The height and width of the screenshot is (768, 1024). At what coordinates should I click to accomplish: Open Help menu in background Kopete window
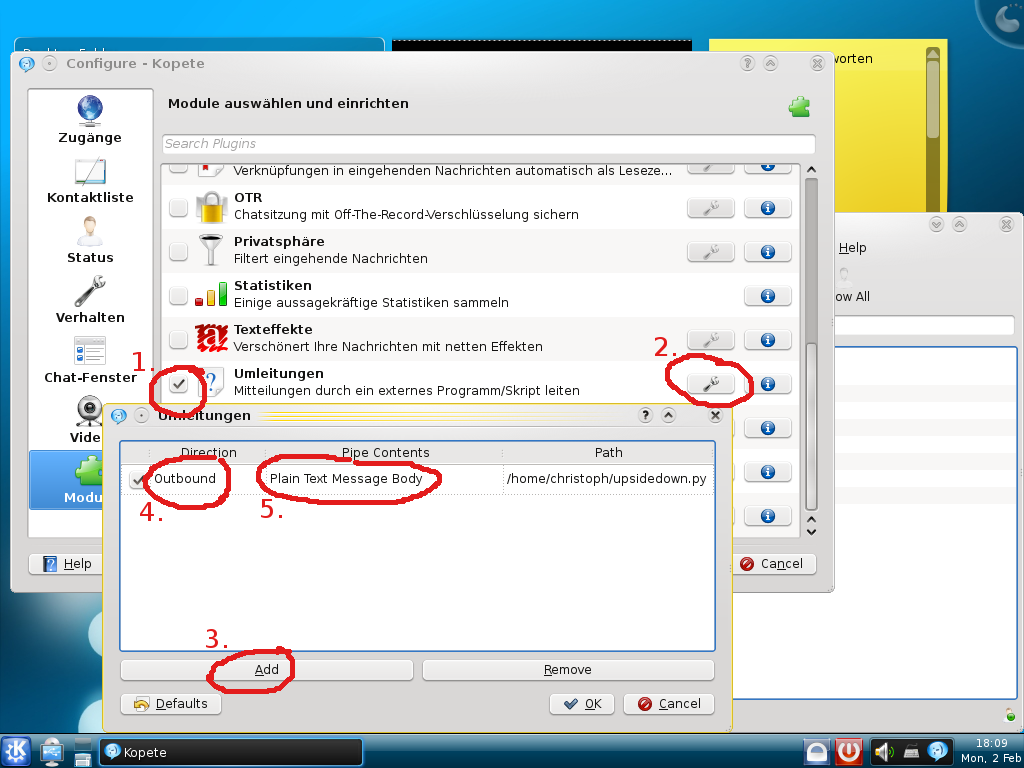coord(852,248)
